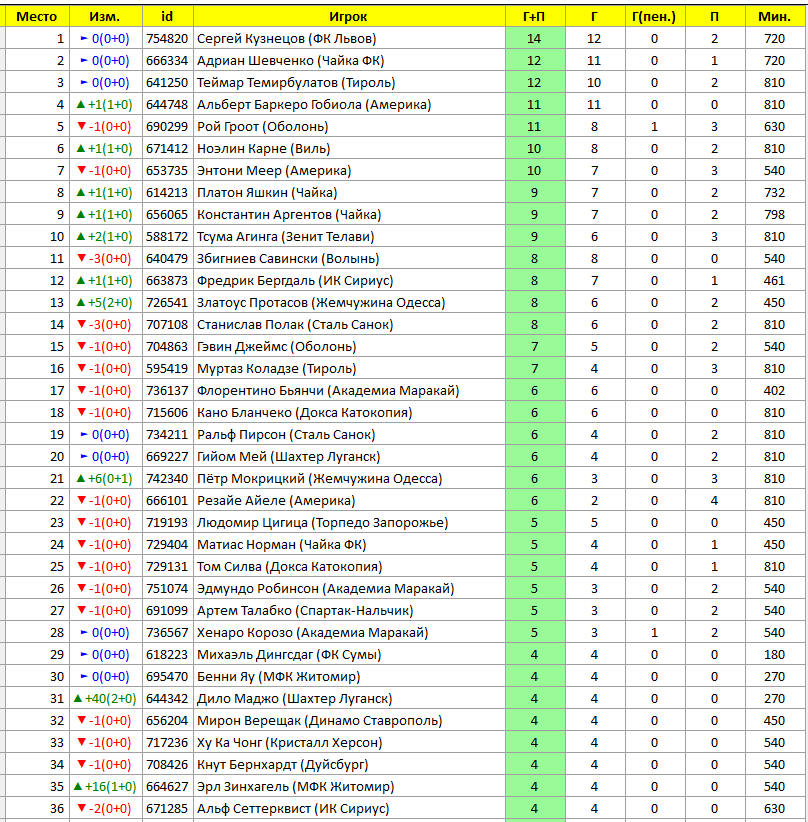The height and width of the screenshot is (822, 808).
Task: Click id cell 666334
Action: pos(167,61)
